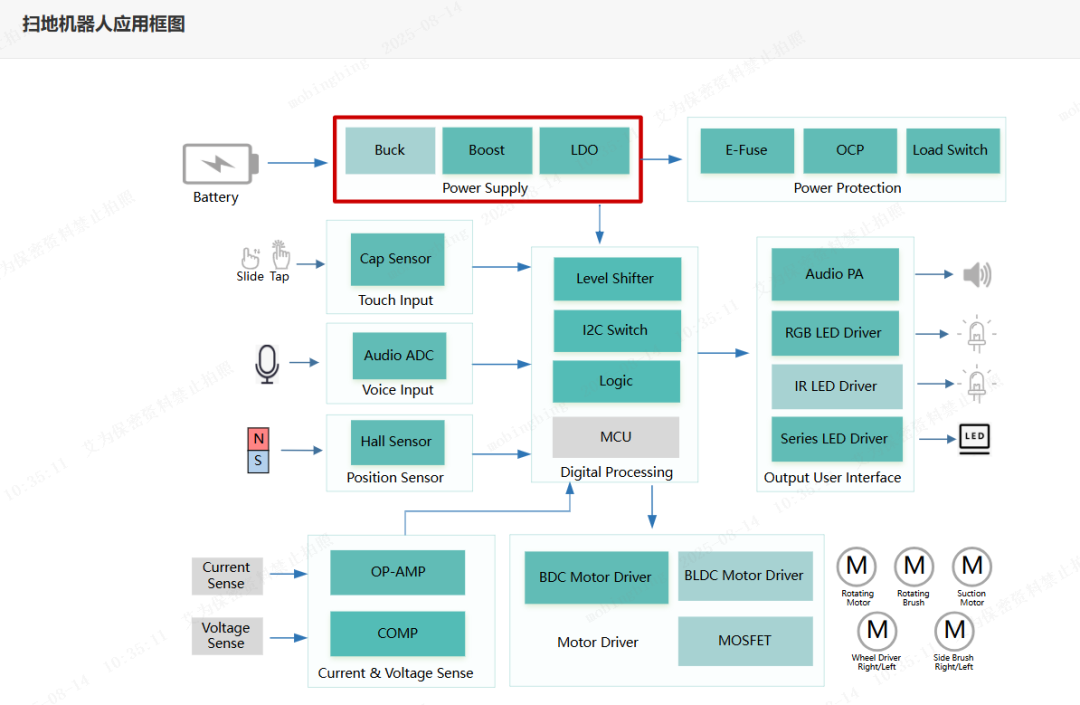1080x705 pixels.
Task: Click the N/S magnet icon
Action: (259, 450)
